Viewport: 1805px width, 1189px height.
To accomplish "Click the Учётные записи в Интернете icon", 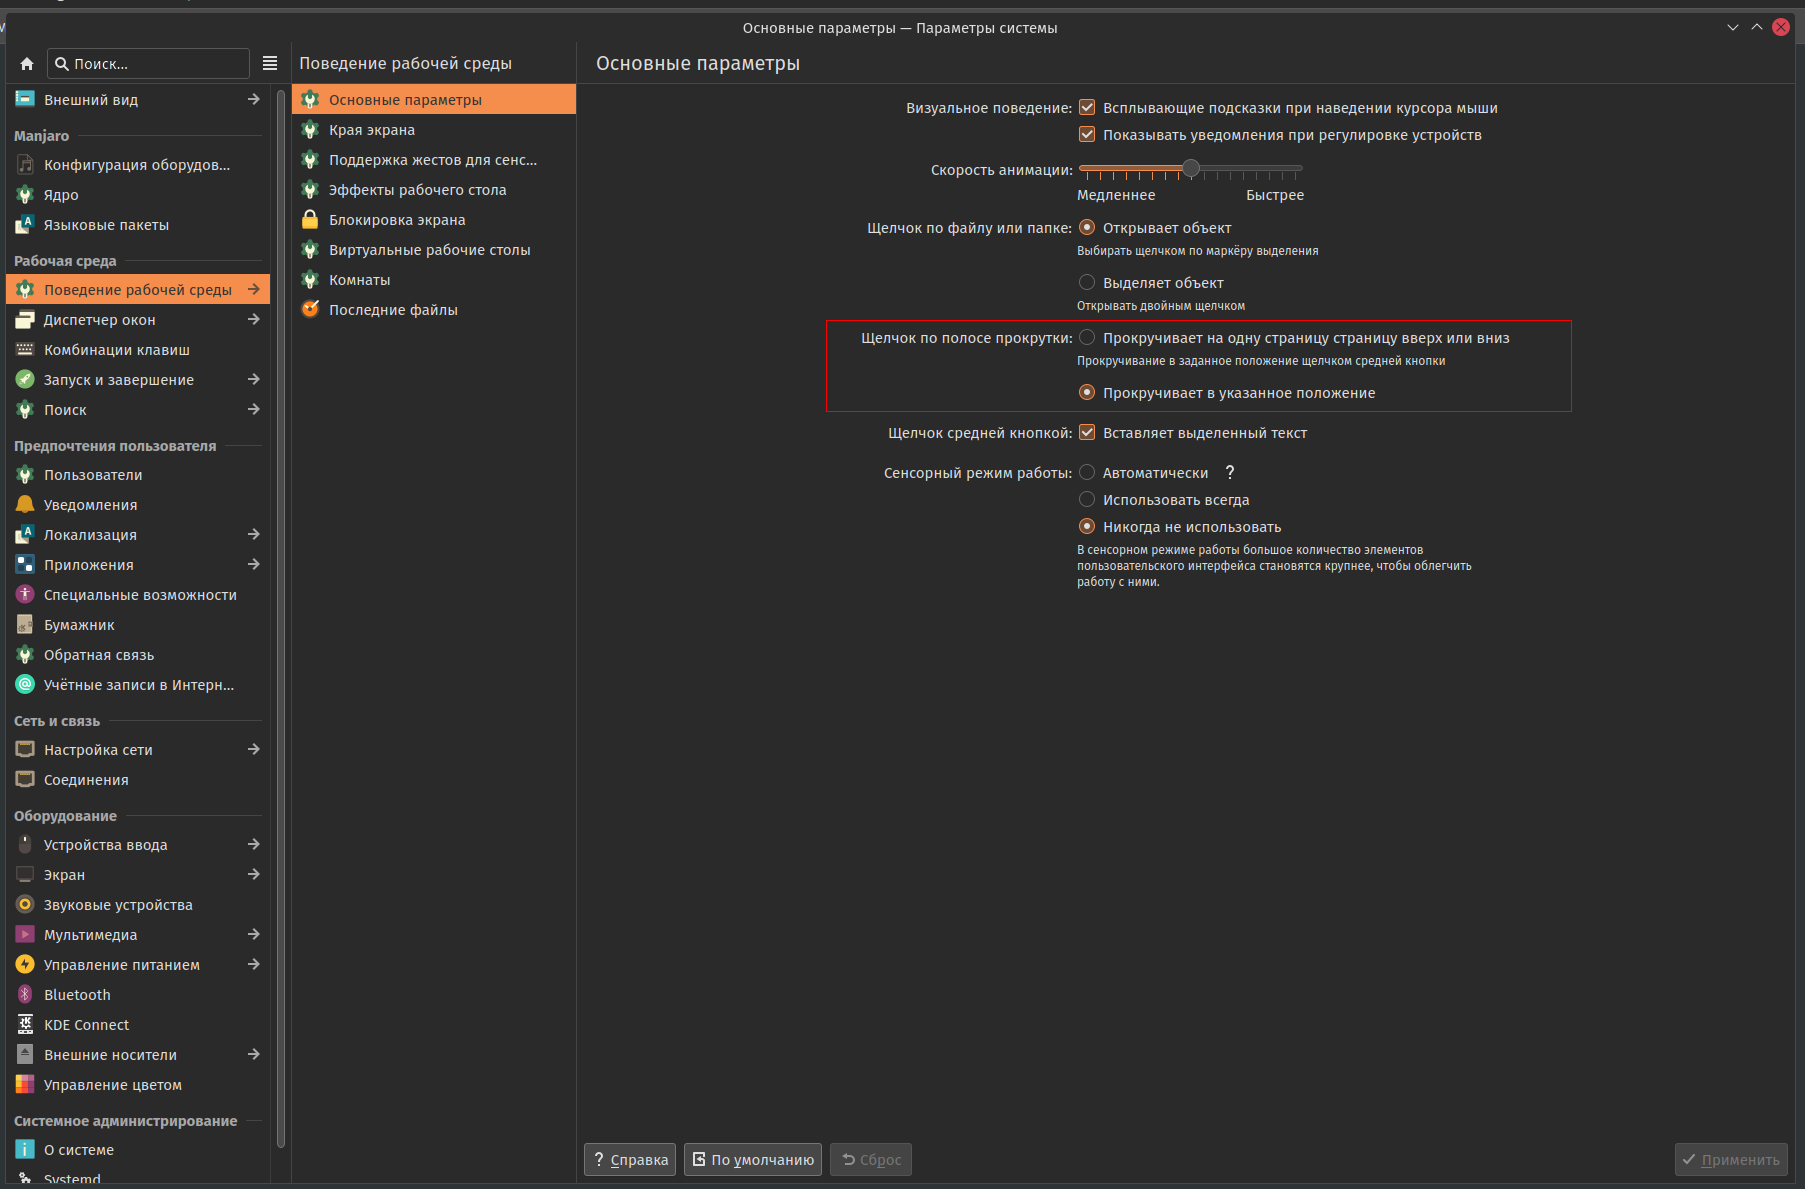I will [25, 685].
